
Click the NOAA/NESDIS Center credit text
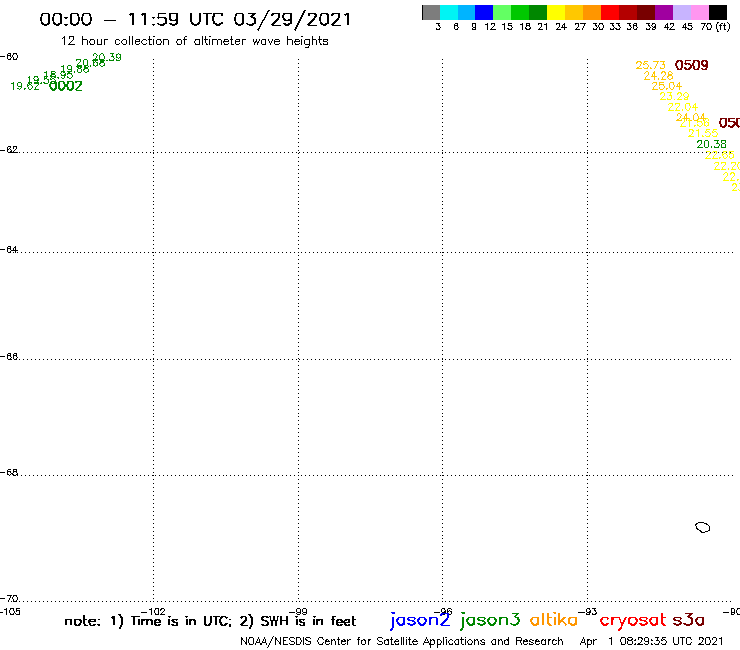[x=402, y=641]
